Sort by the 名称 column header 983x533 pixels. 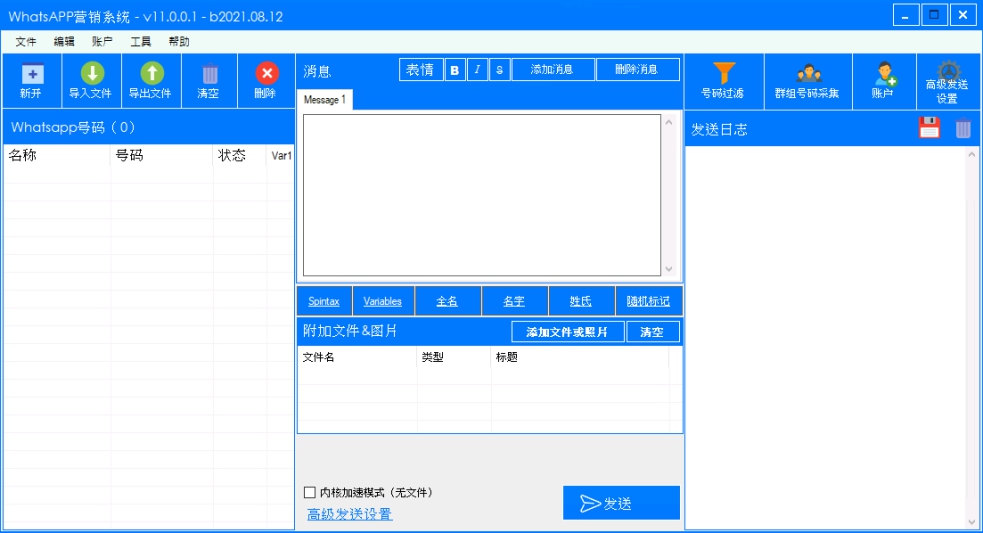pos(57,155)
